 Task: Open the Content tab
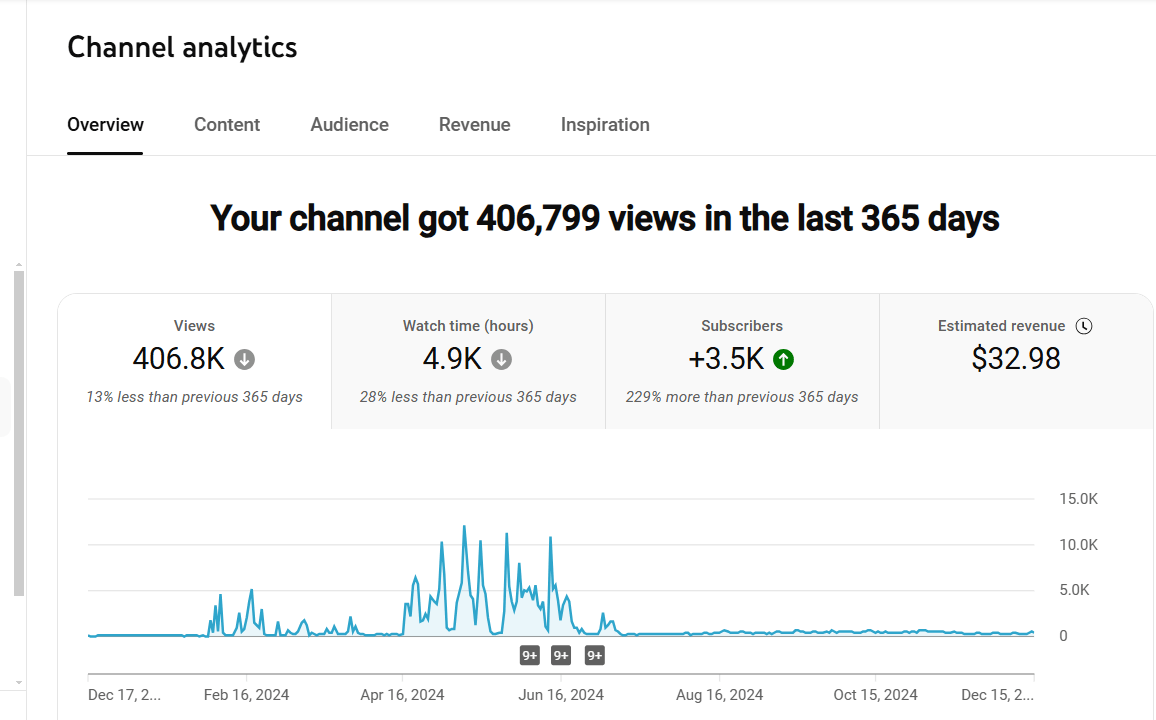pos(227,125)
